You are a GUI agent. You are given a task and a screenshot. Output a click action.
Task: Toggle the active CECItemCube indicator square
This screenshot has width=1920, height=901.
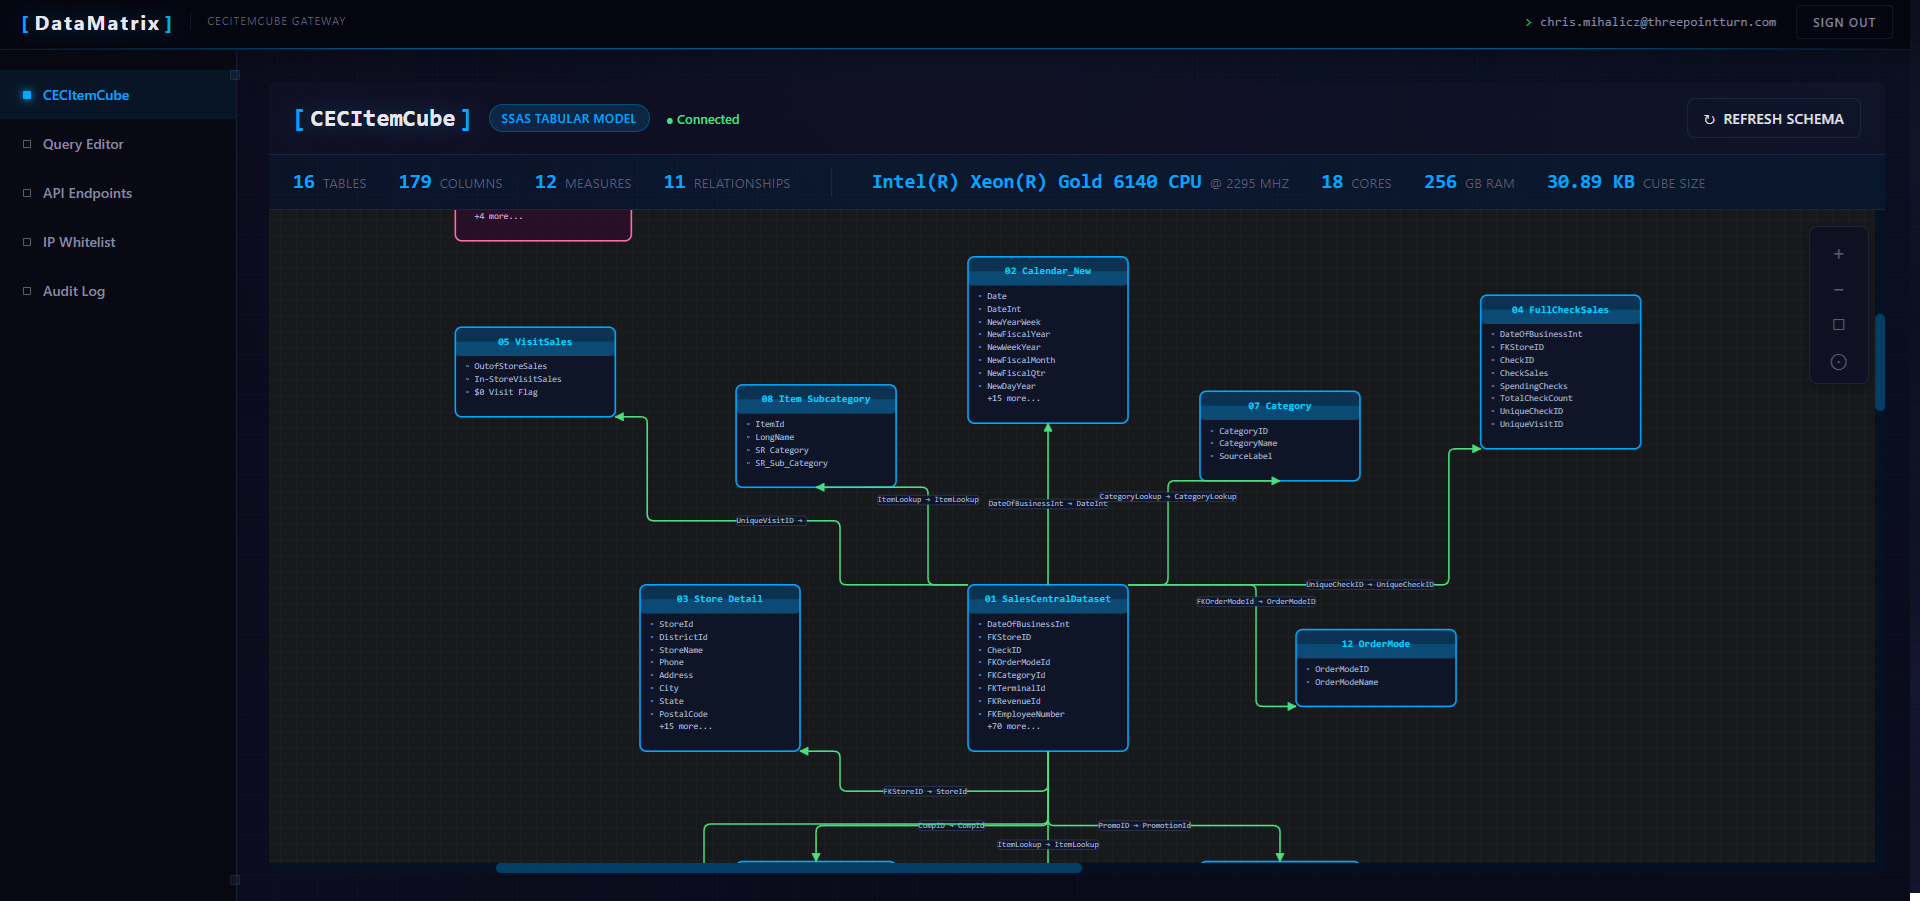pyautogui.click(x=27, y=94)
